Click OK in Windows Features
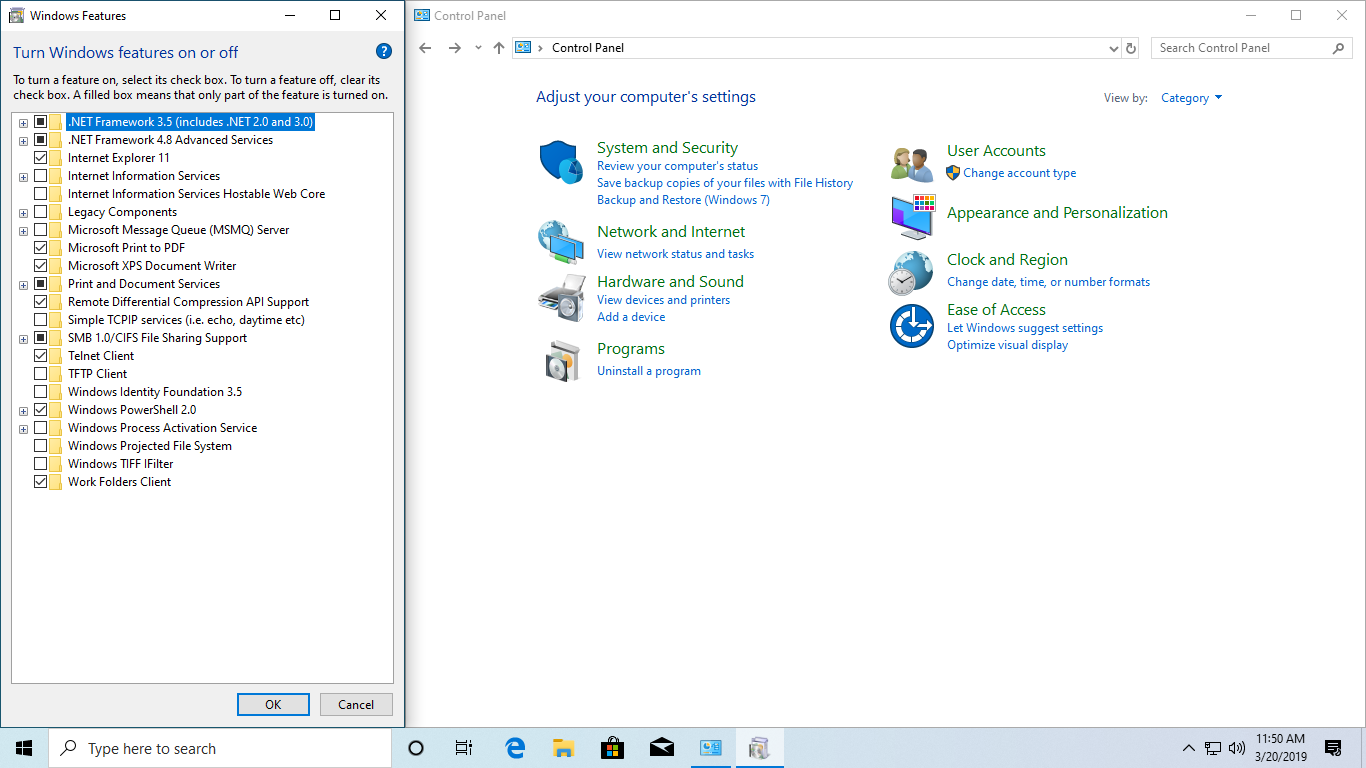 pyautogui.click(x=273, y=704)
